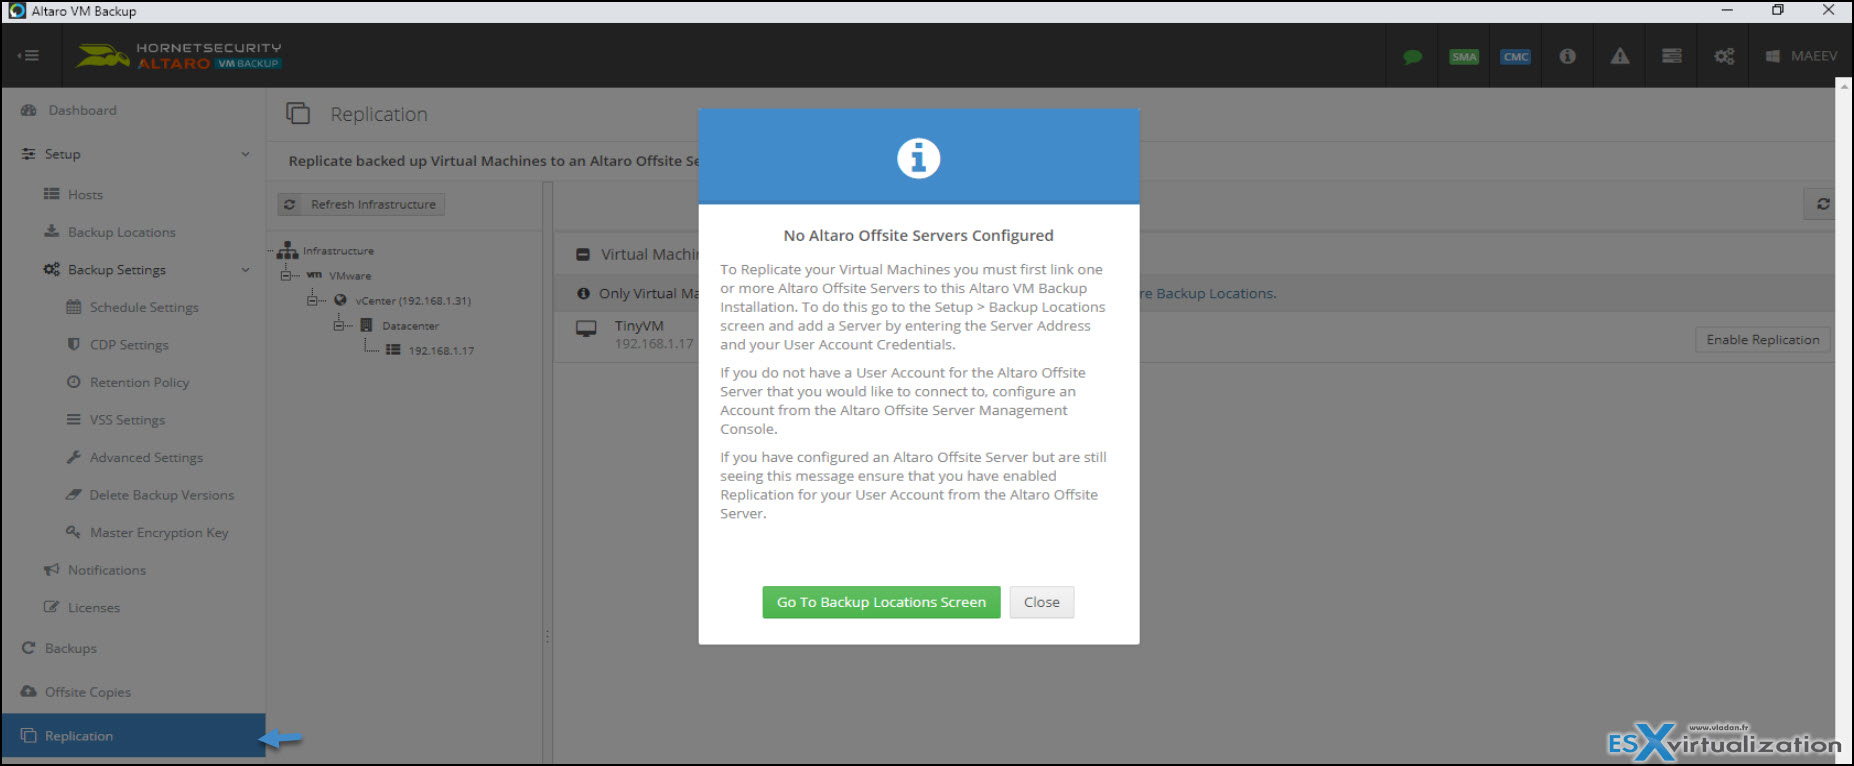
Task: Open the info icon in top bar
Action: pyautogui.click(x=1567, y=56)
